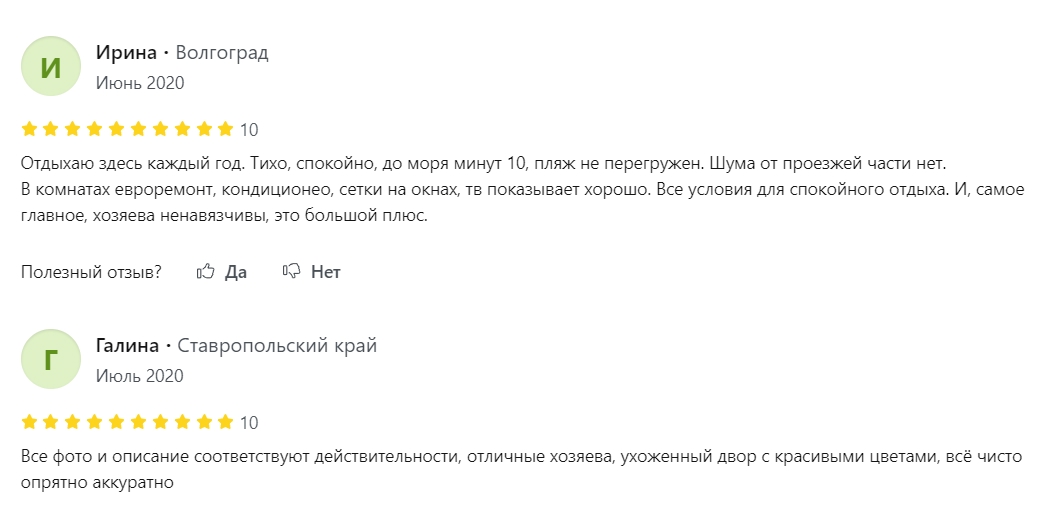Open Галина's green "Г" avatar

click(51, 359)
